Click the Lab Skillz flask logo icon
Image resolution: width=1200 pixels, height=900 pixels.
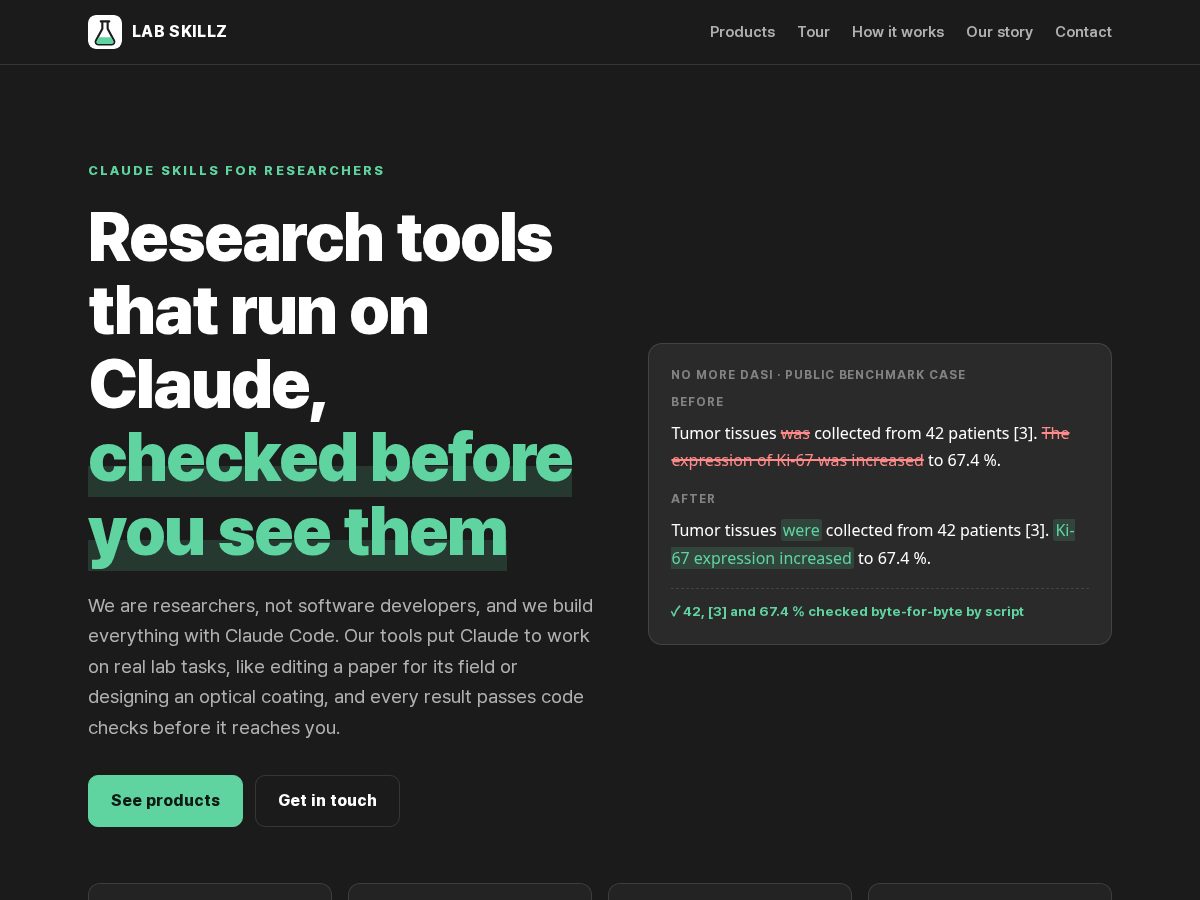[x=105, y=32]
